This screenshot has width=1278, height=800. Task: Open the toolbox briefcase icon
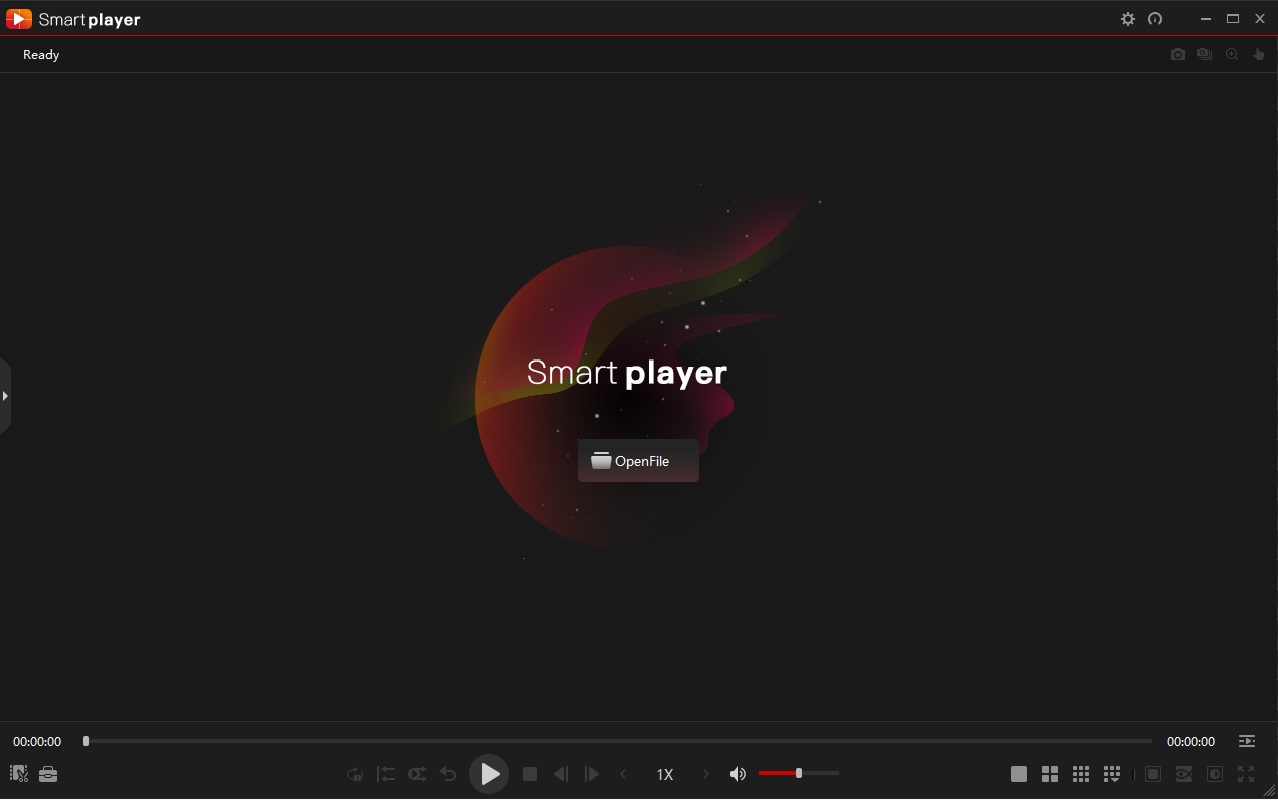click(48, 774)
